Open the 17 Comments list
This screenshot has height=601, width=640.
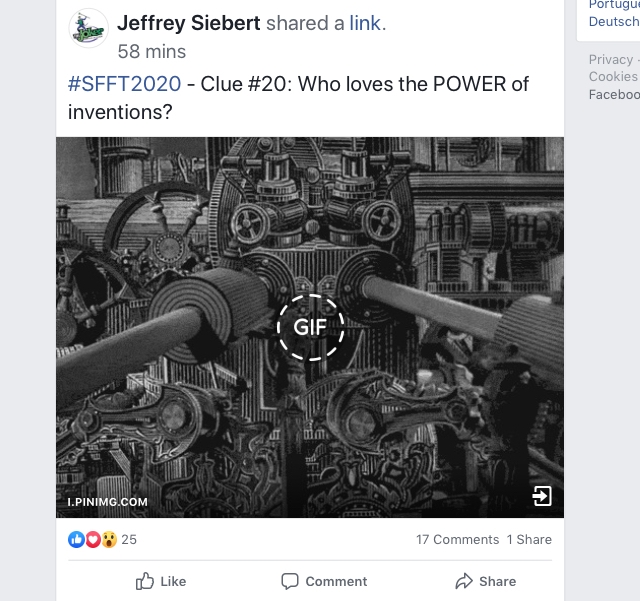[x=458, y=539]
